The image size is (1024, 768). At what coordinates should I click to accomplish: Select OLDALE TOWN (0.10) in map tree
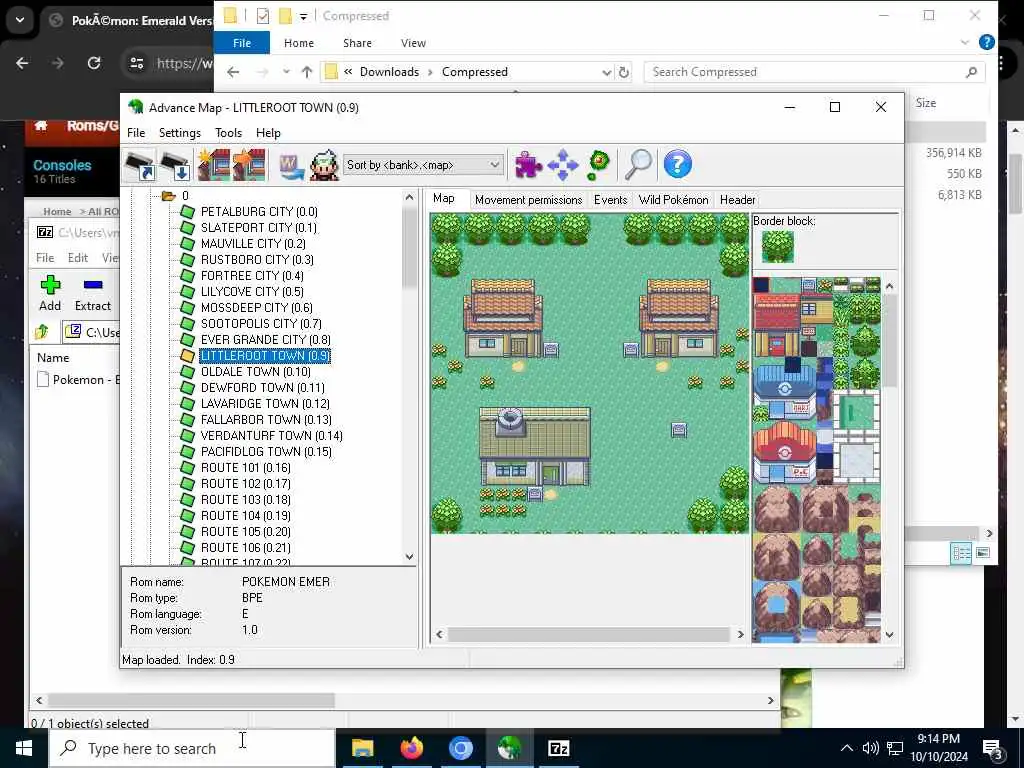click(x=255, y=372)
